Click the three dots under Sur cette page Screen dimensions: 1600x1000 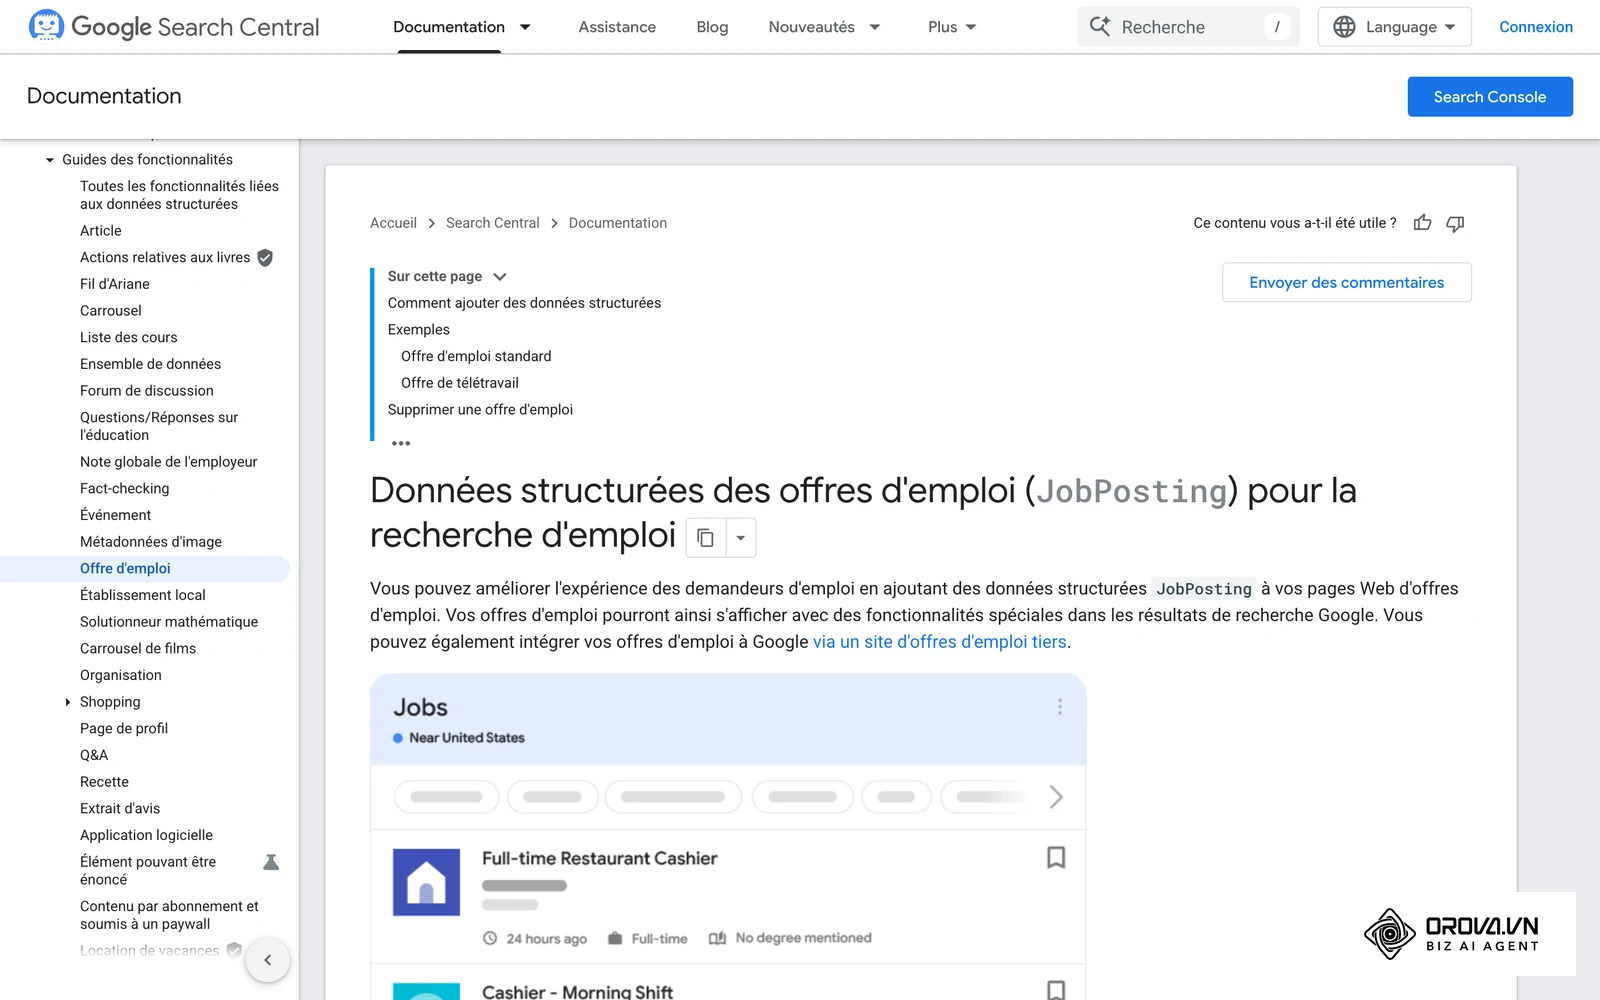[x=401, y=443]
